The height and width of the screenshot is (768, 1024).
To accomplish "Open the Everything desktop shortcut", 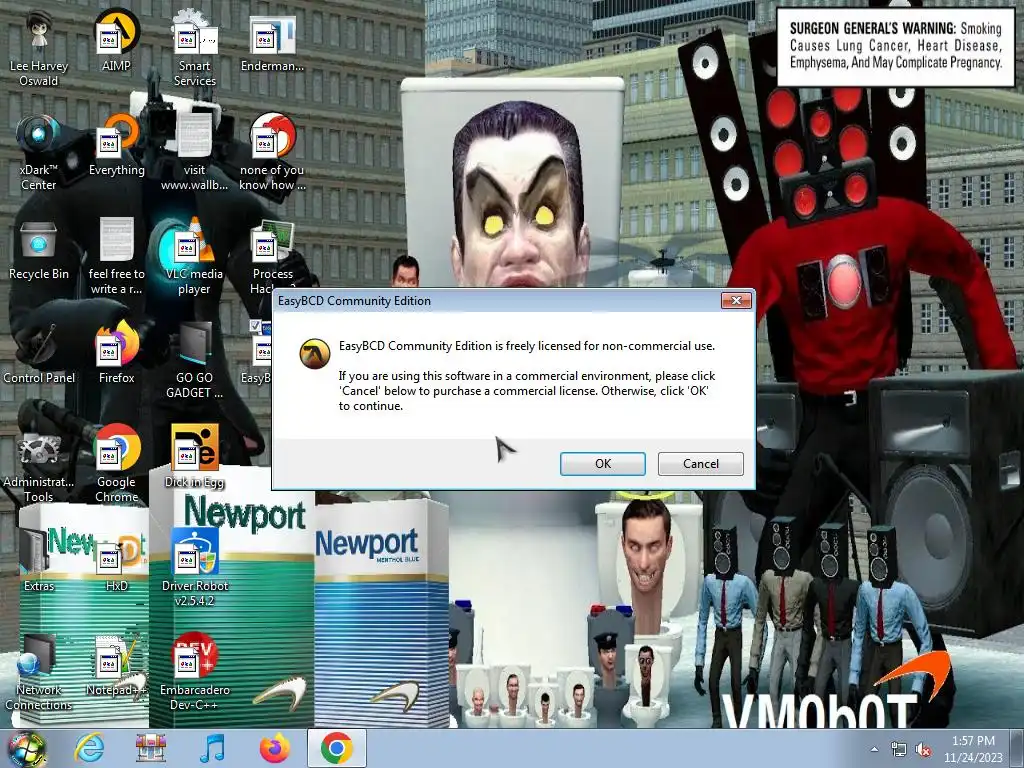I will (x=116, y=146).
